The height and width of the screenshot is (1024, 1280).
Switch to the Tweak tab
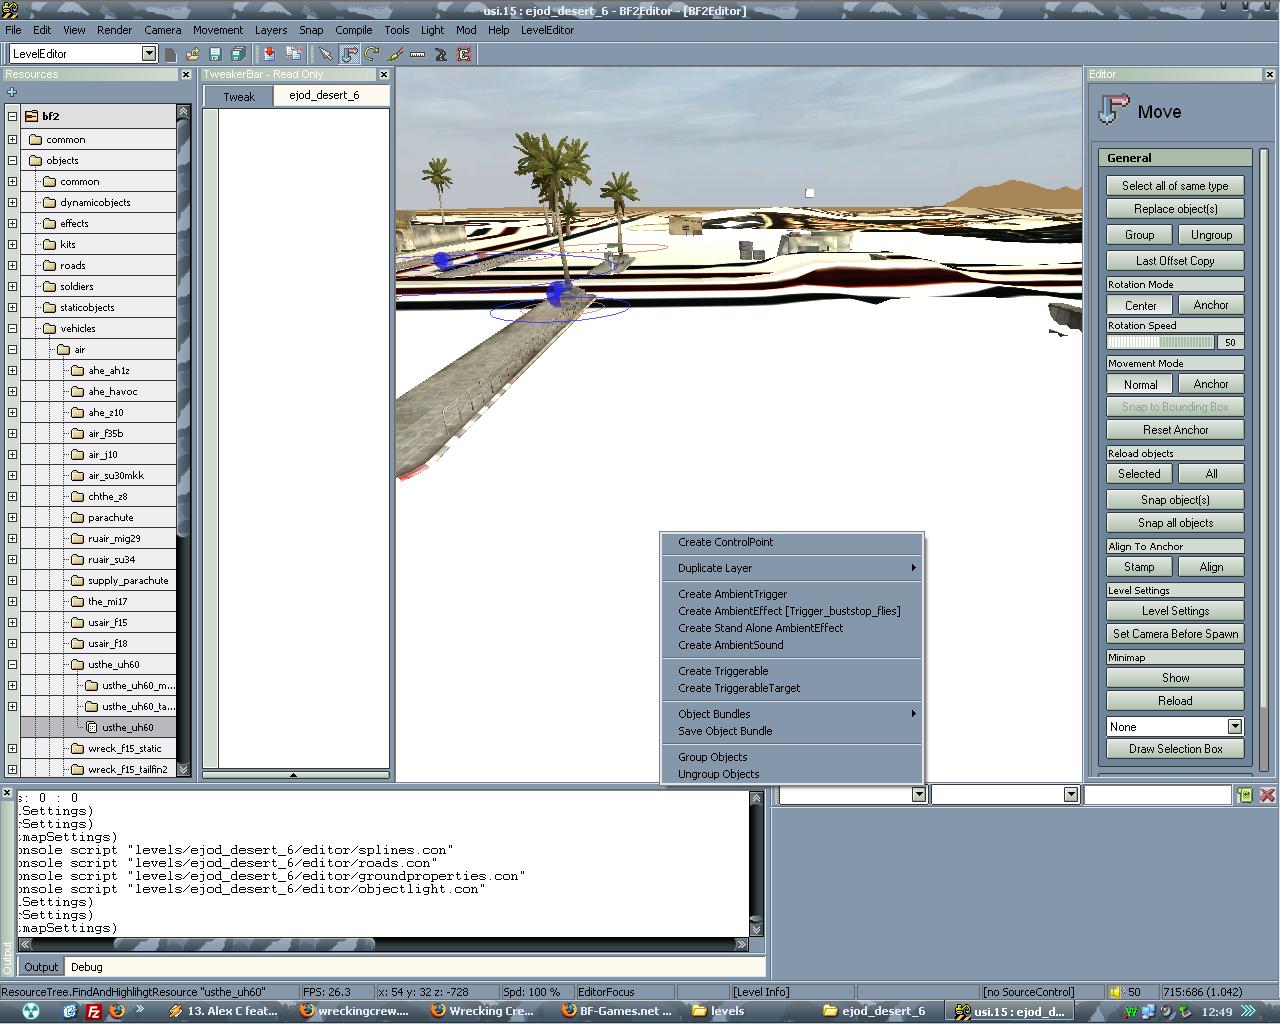(238, 96)
